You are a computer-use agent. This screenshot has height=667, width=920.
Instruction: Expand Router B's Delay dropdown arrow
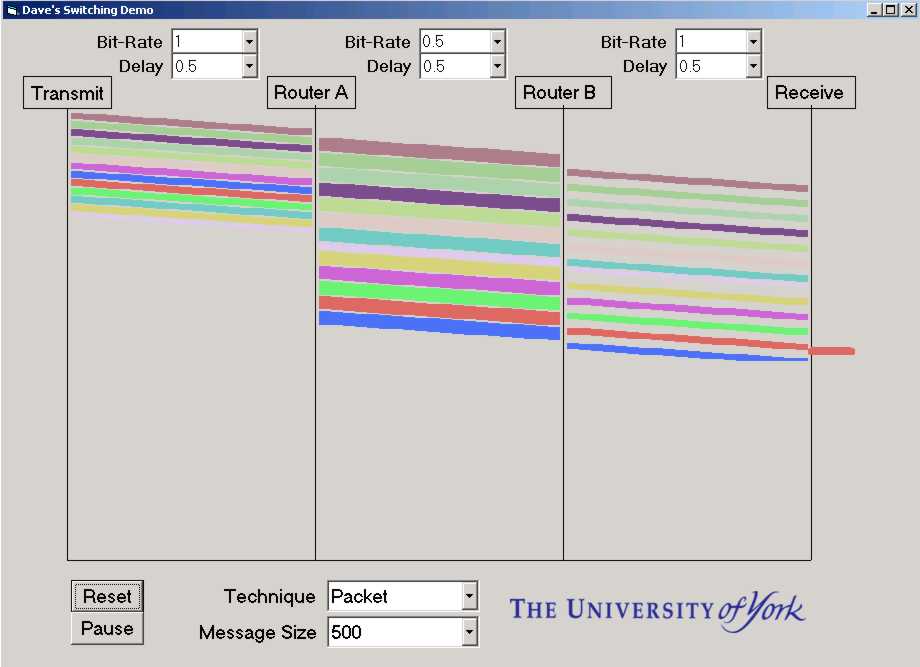click(x=753, y=66)
